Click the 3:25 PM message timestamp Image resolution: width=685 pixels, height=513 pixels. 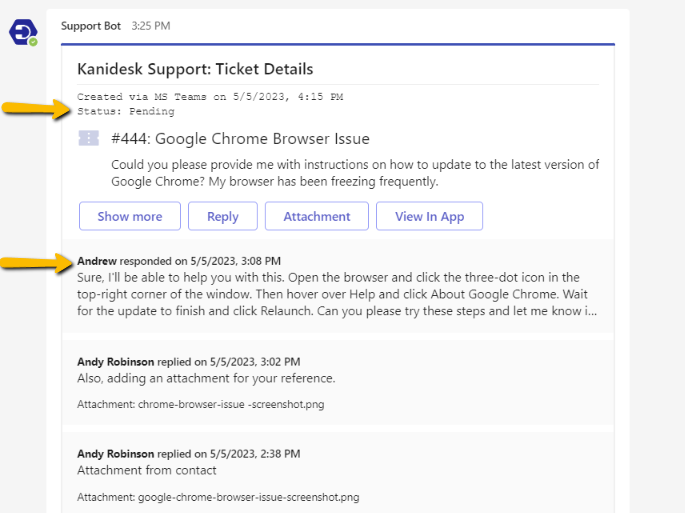click(x=151, y=26)
